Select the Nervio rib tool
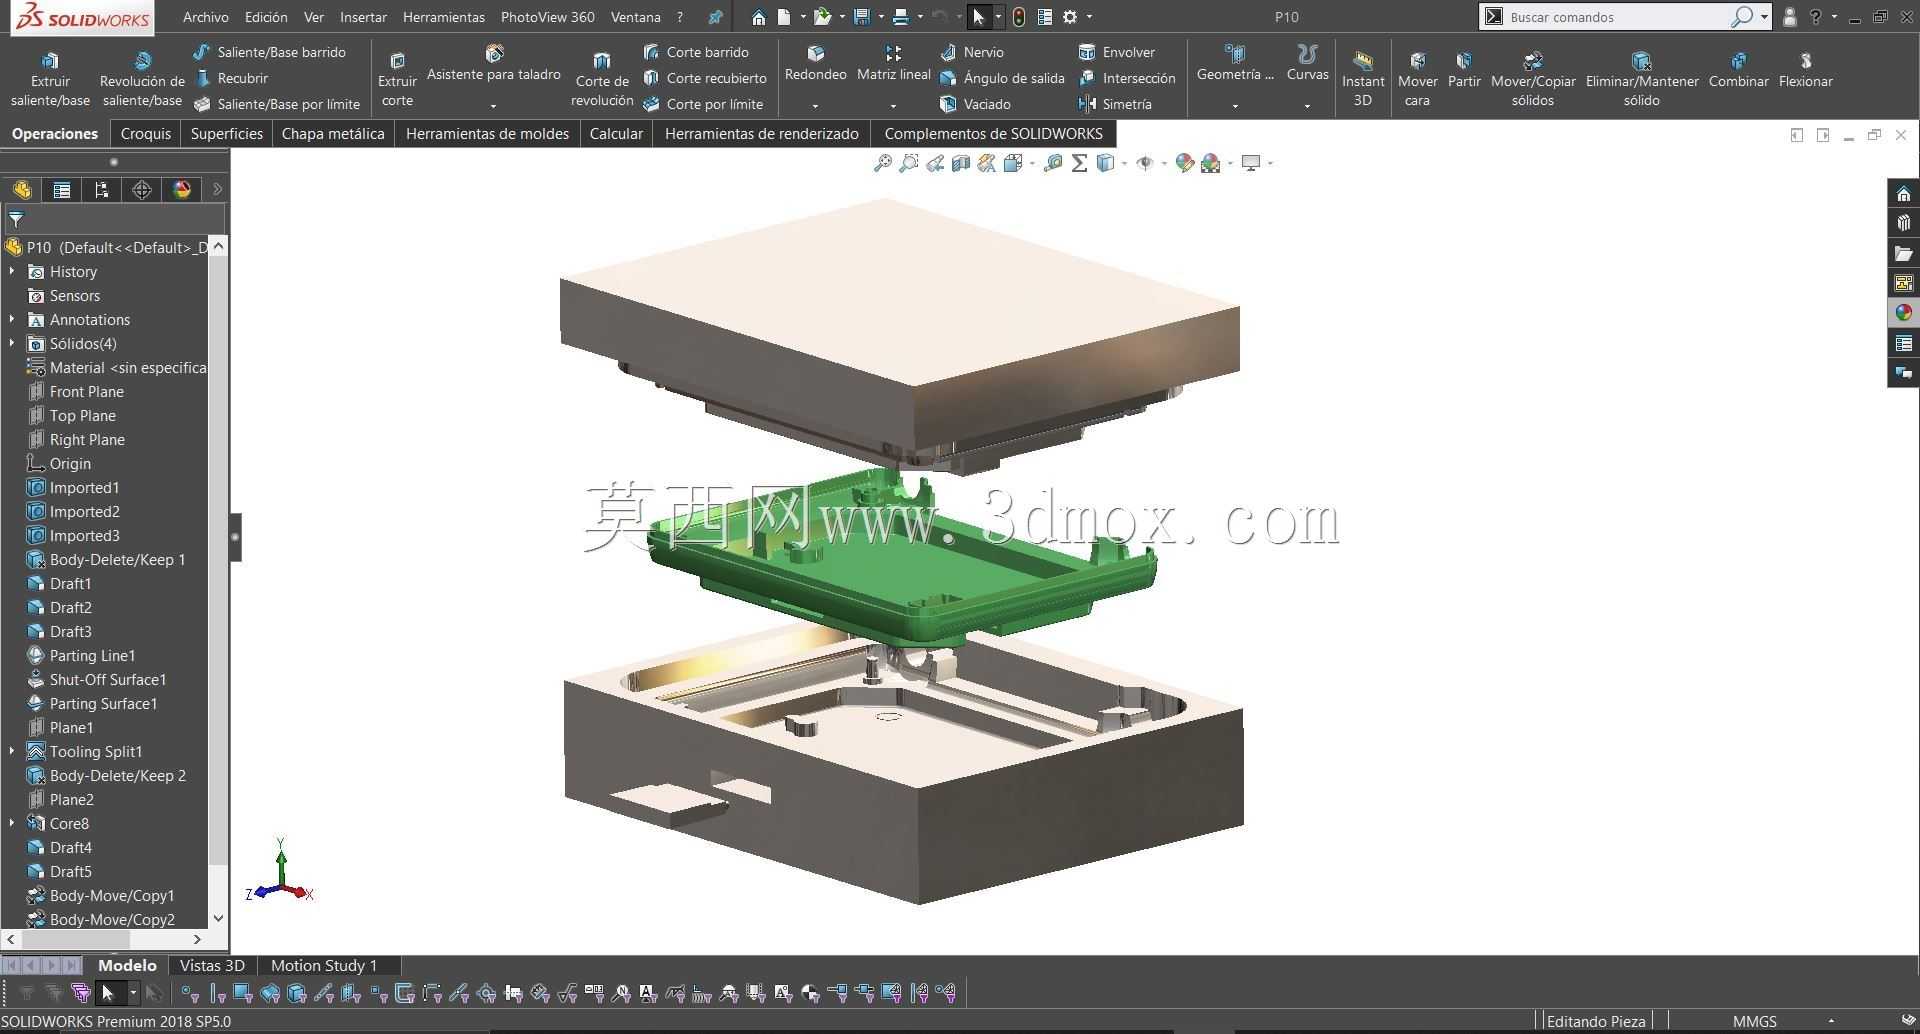The width and height of the screenshot is (1920, 1034). 972,52
